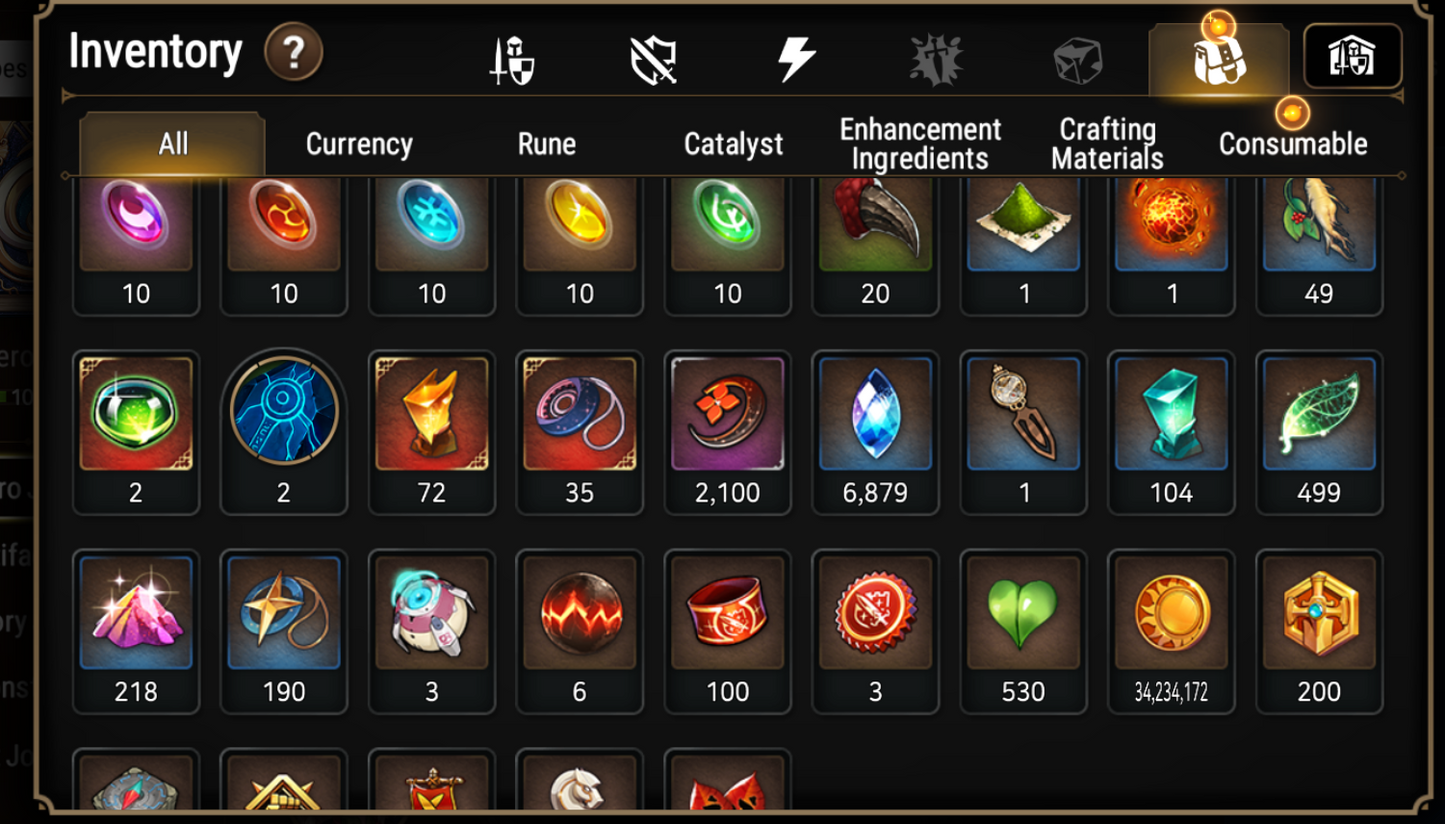Switch to the Currency tab

(359, 144)
